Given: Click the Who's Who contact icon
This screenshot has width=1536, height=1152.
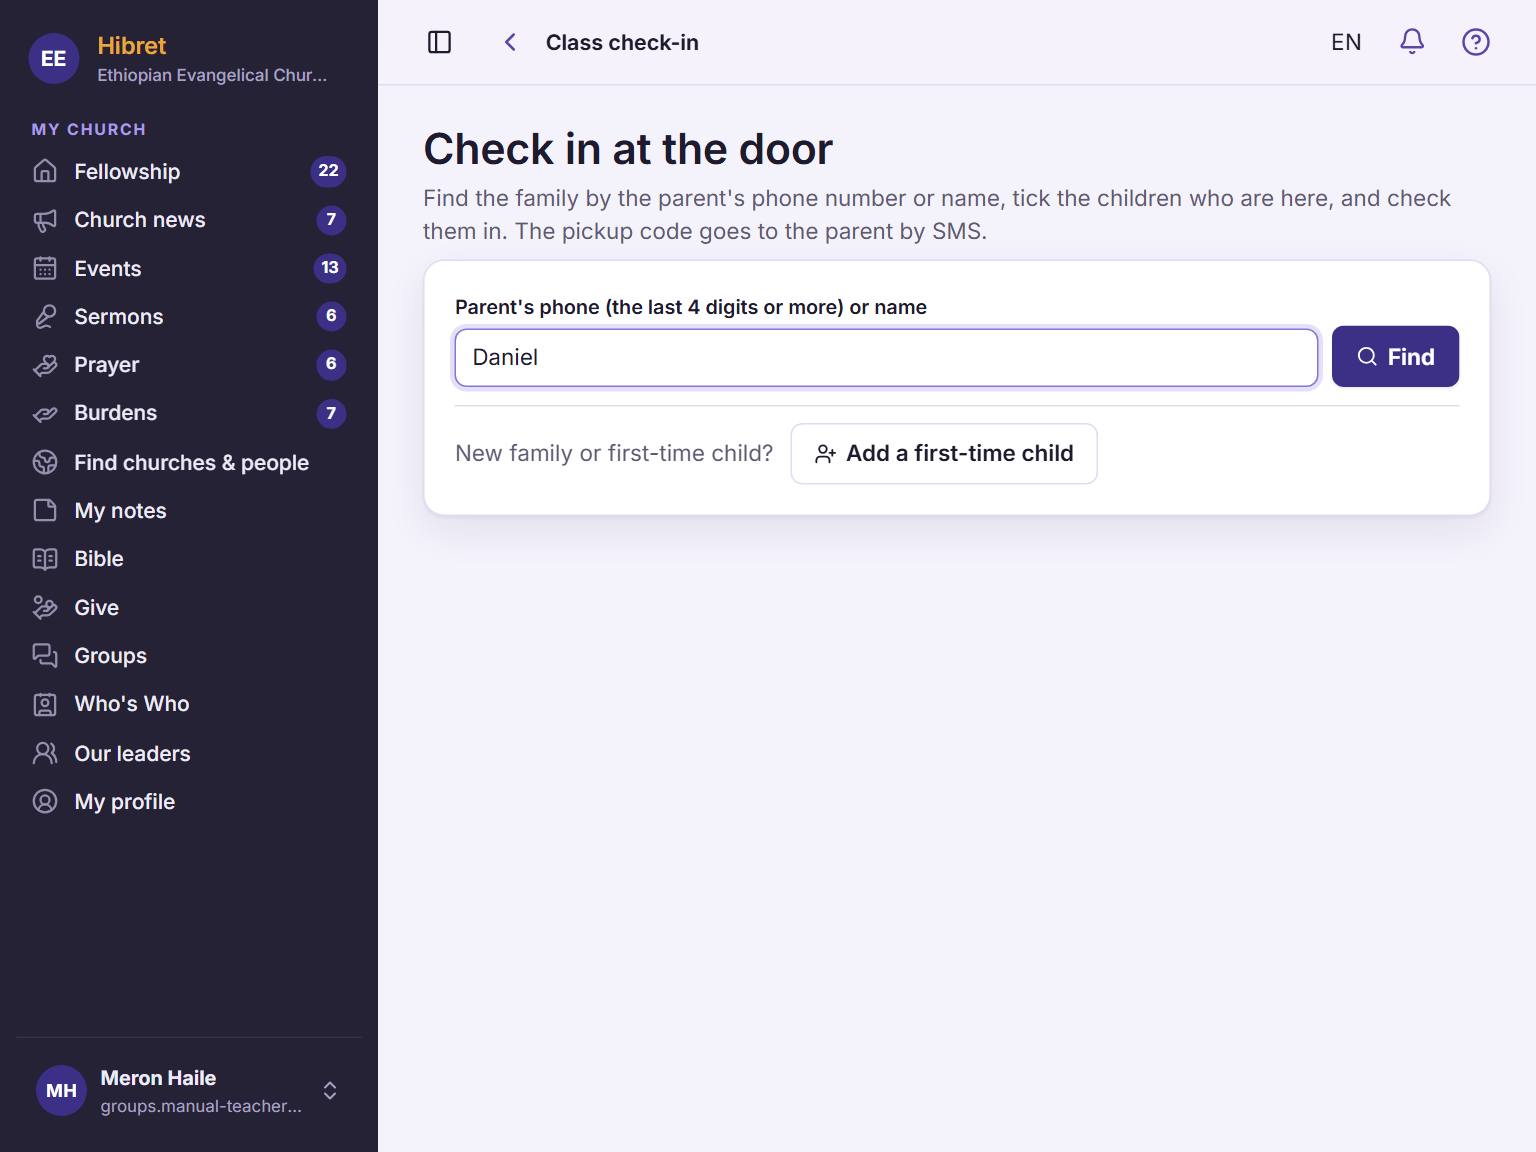Looking at the screenshot, I should pos(45,704).
